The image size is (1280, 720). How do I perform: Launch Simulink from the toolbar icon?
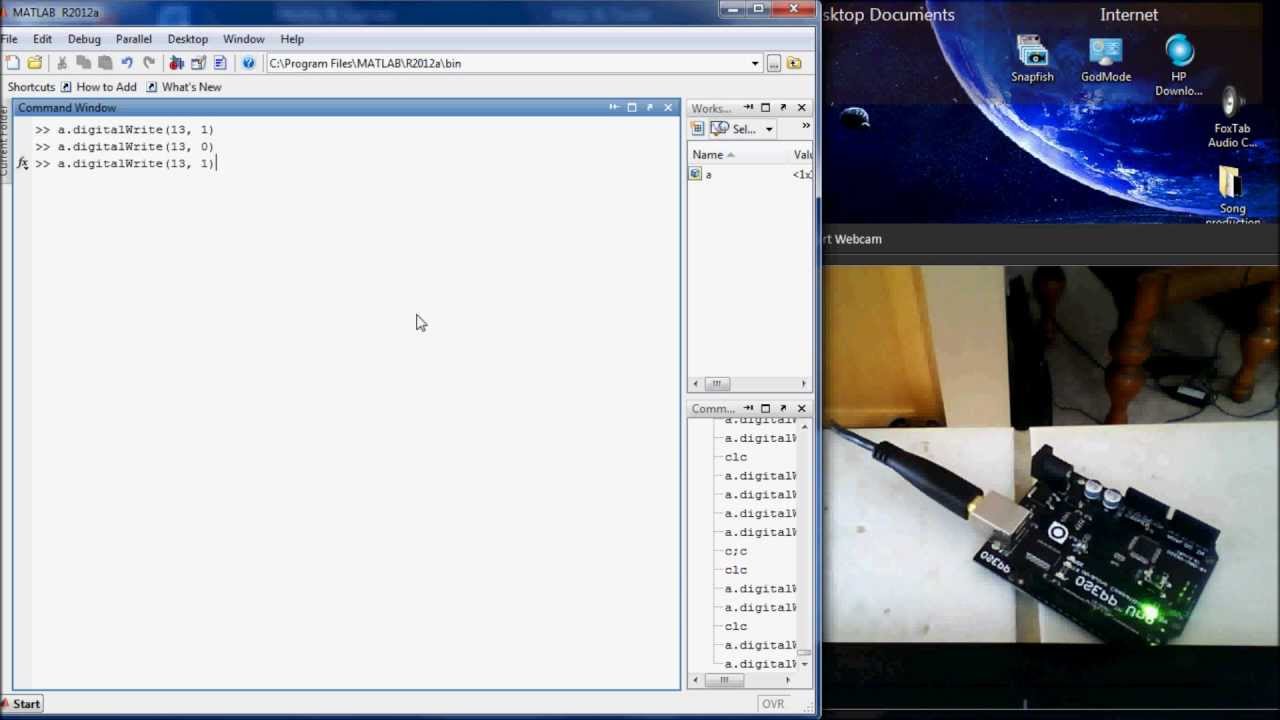177,63
